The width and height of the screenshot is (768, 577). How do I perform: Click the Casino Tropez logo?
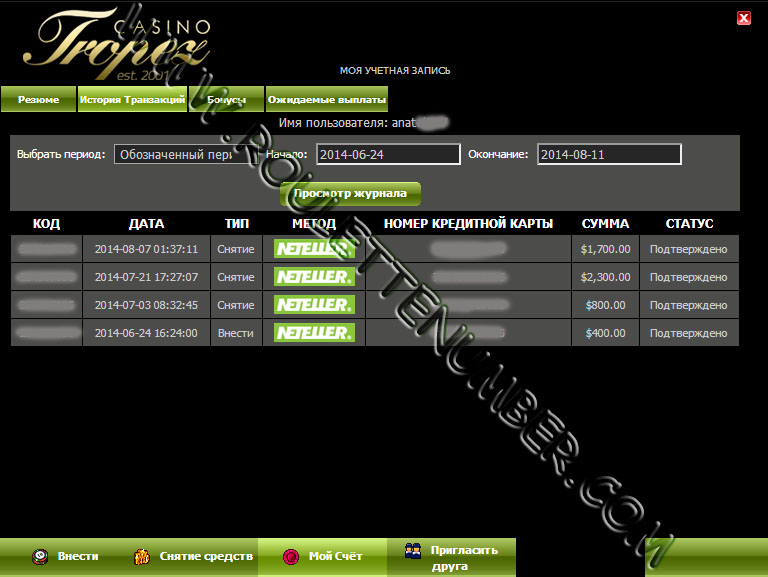tap(117, 44)
